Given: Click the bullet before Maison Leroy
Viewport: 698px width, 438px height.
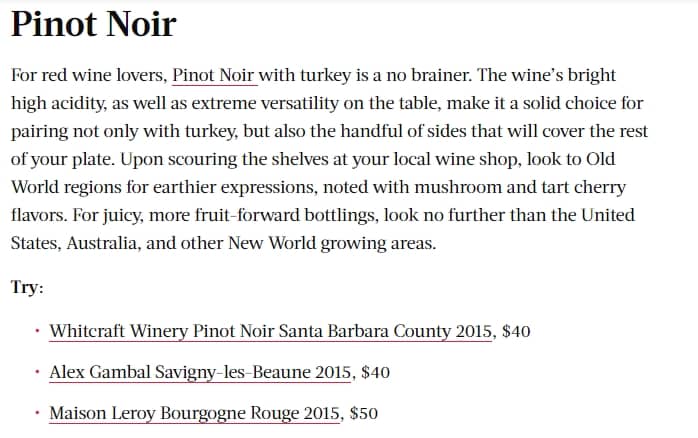Looking at the screenshot, I should point(37,413).
